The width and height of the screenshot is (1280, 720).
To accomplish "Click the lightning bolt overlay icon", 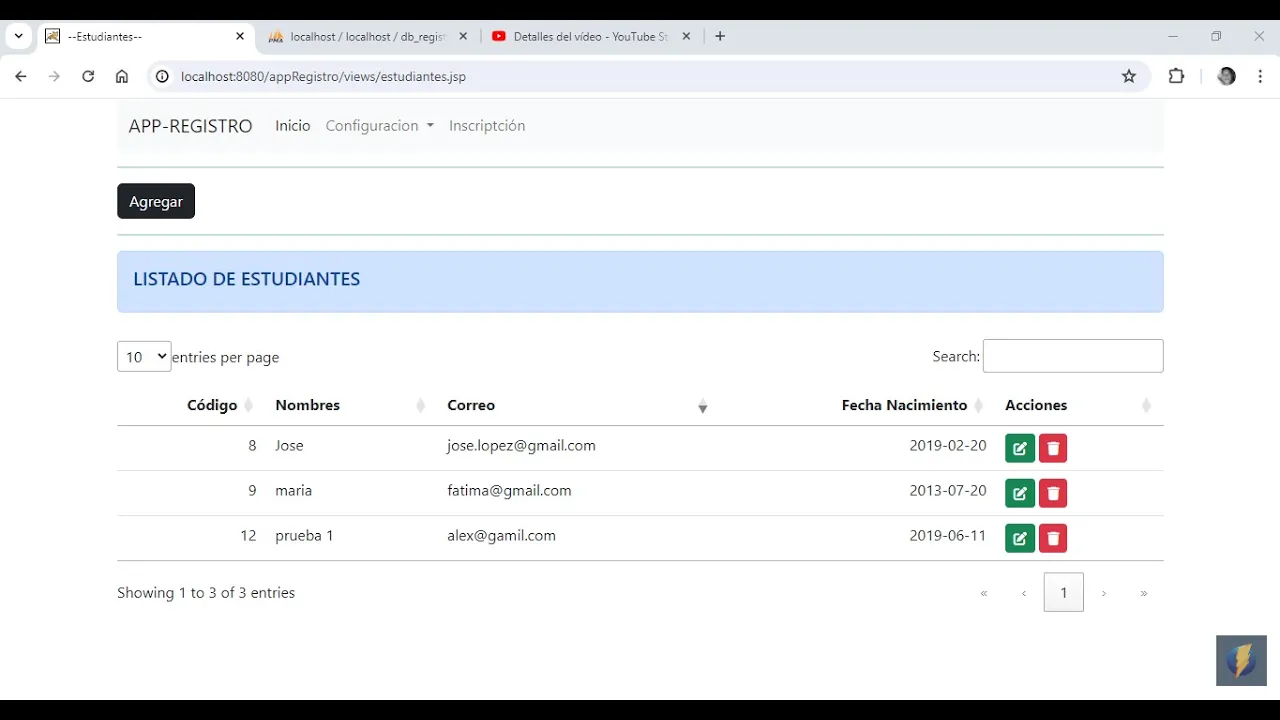I will tap(1241, 661).
